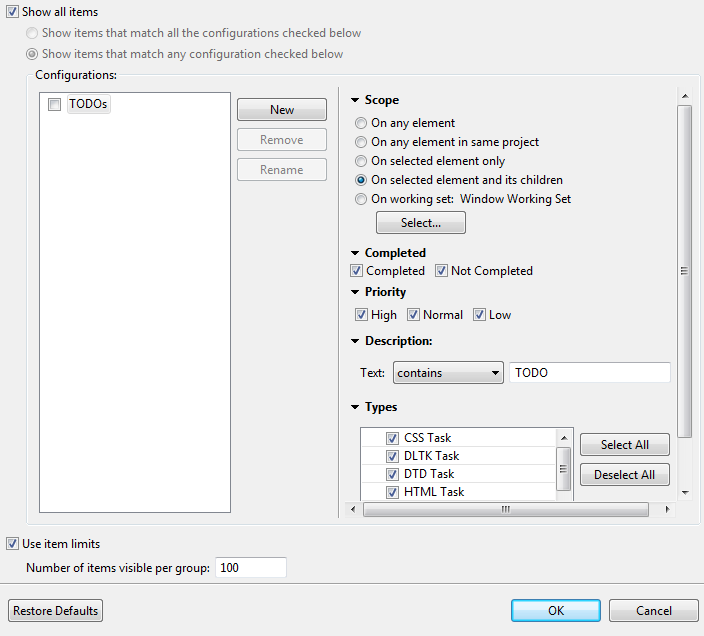Click Restore Defaults button
704x636 pixels.
point(56,611)
